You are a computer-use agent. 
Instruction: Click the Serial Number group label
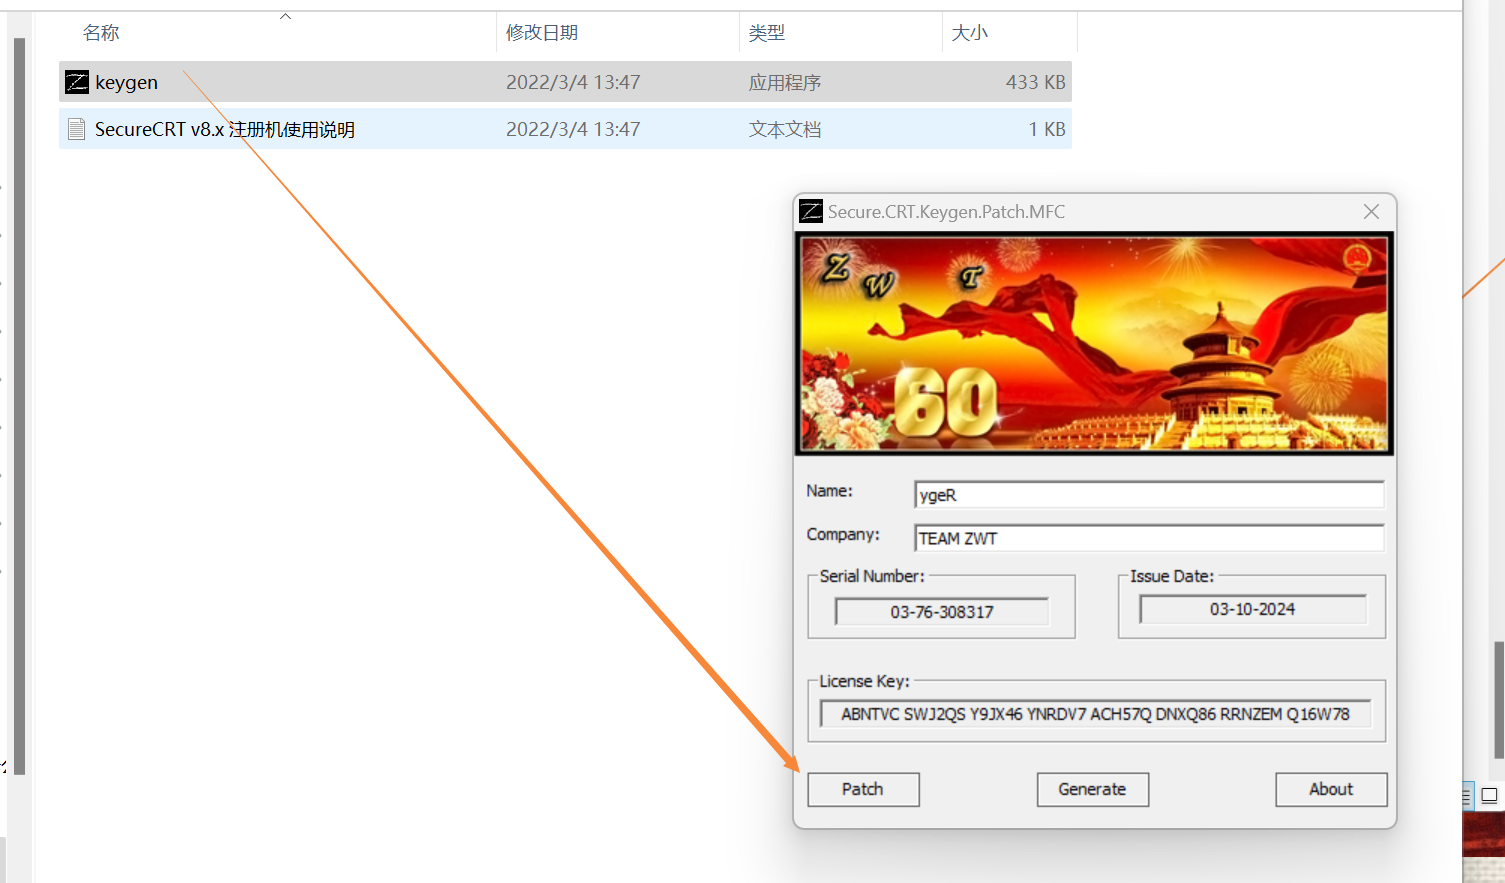click(871, 576)
